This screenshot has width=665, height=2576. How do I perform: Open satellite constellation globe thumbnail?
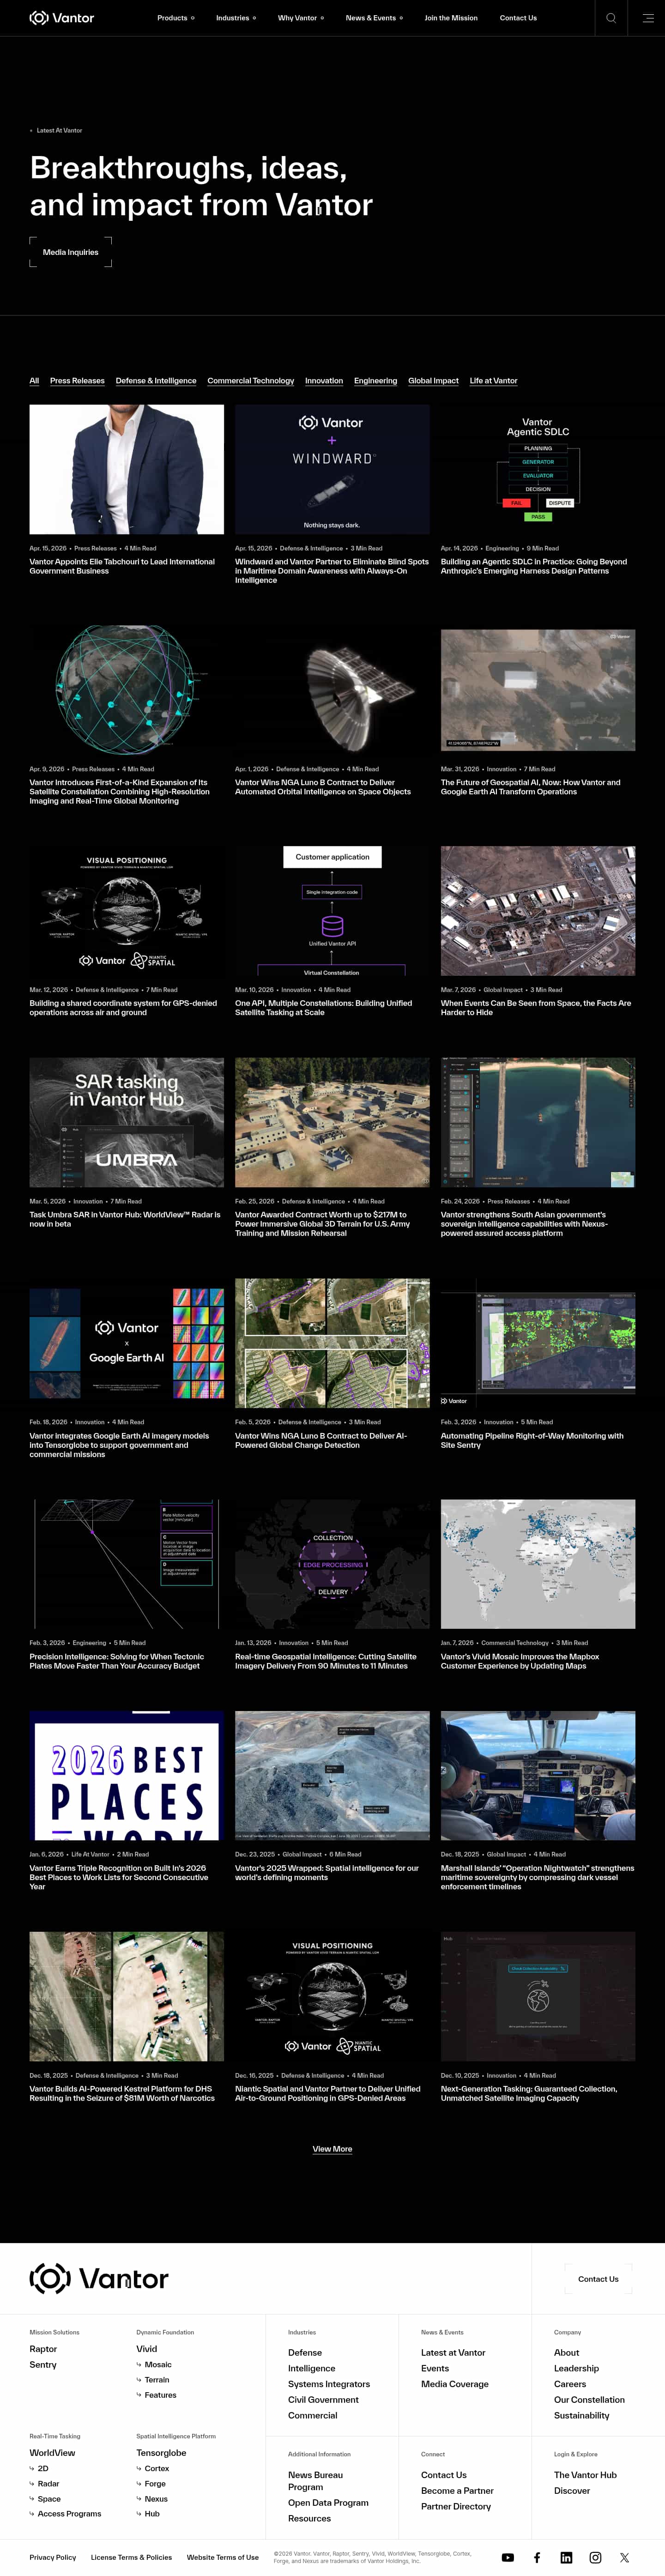click(127, 690)
